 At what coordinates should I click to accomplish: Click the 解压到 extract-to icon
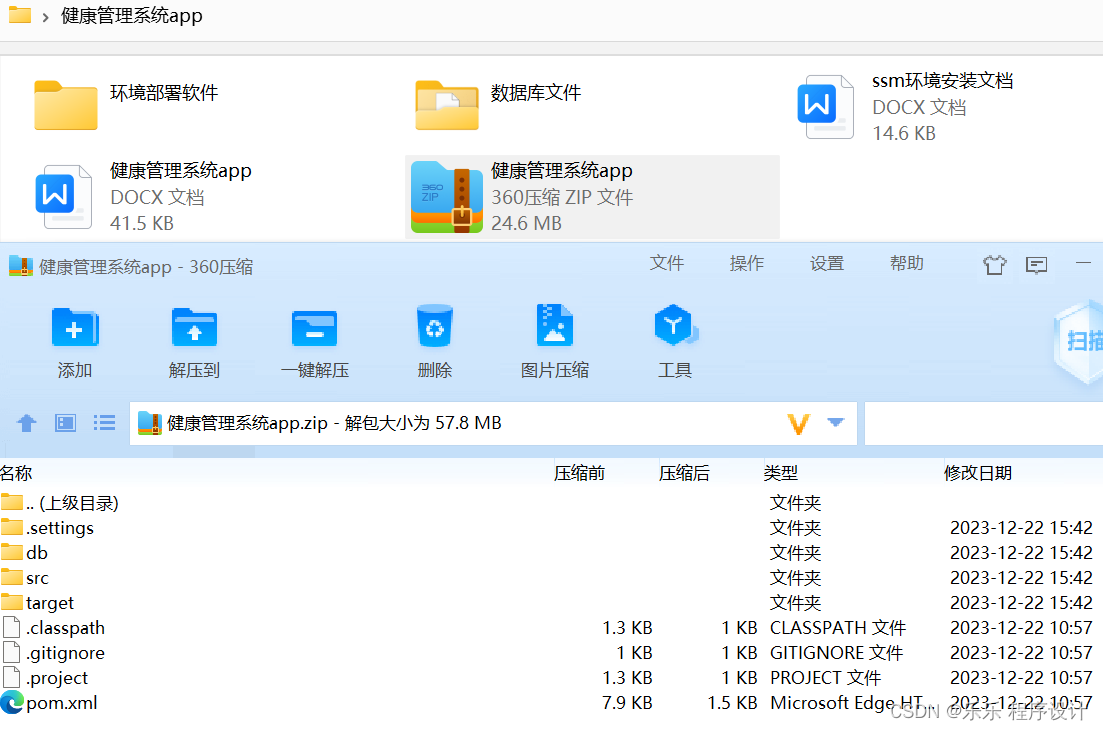(x=194, y=327)
